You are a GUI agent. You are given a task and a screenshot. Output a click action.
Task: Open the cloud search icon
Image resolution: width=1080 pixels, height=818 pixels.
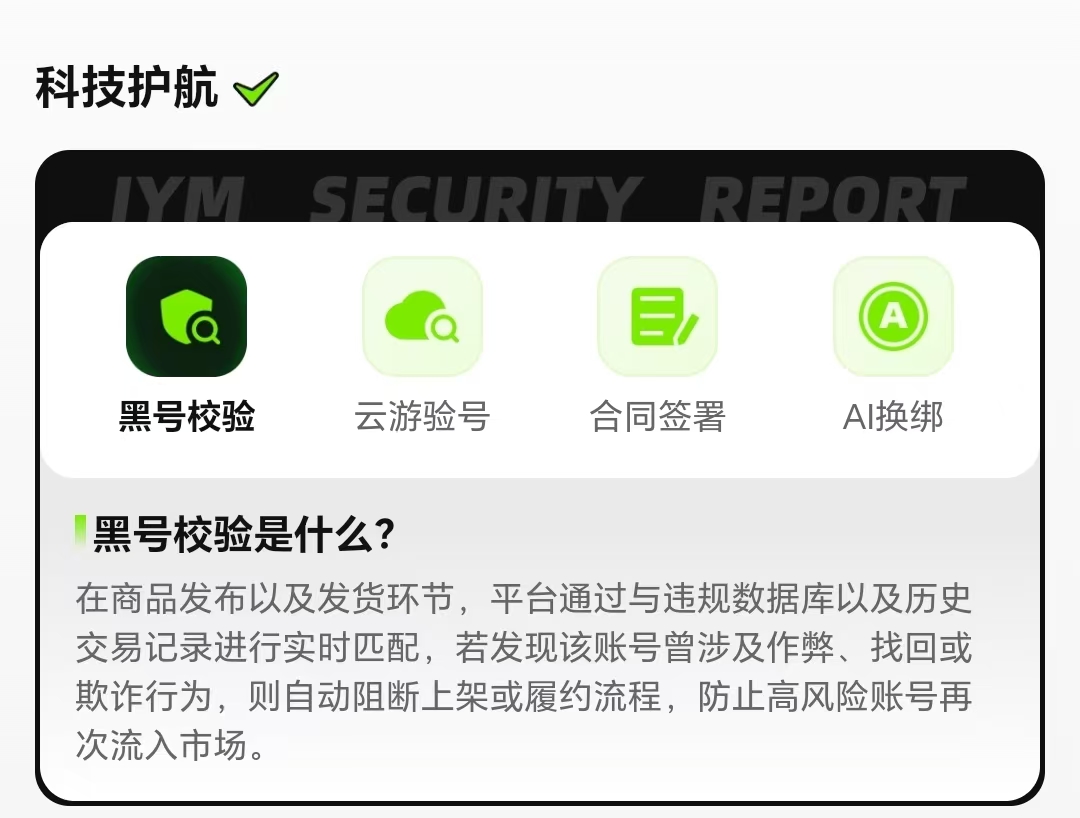coord(422,317)
